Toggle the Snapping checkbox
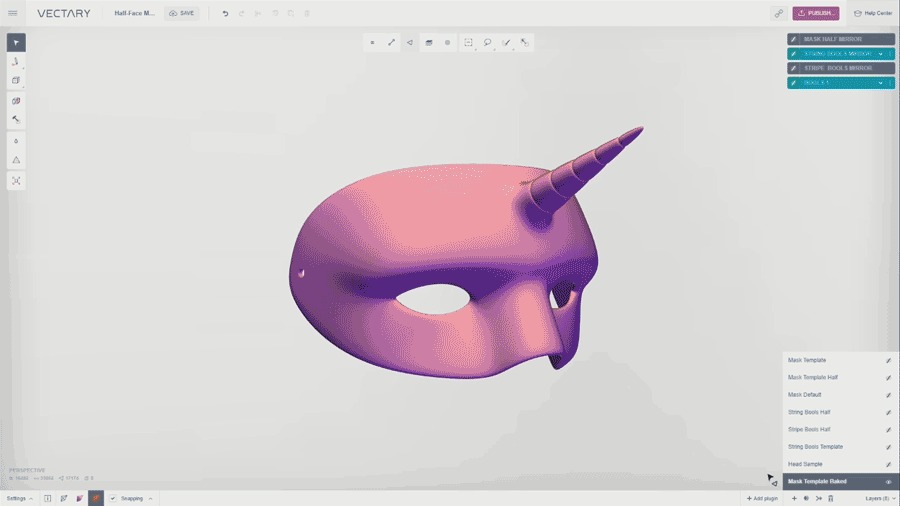900x506 pixels. pos(113,498)
